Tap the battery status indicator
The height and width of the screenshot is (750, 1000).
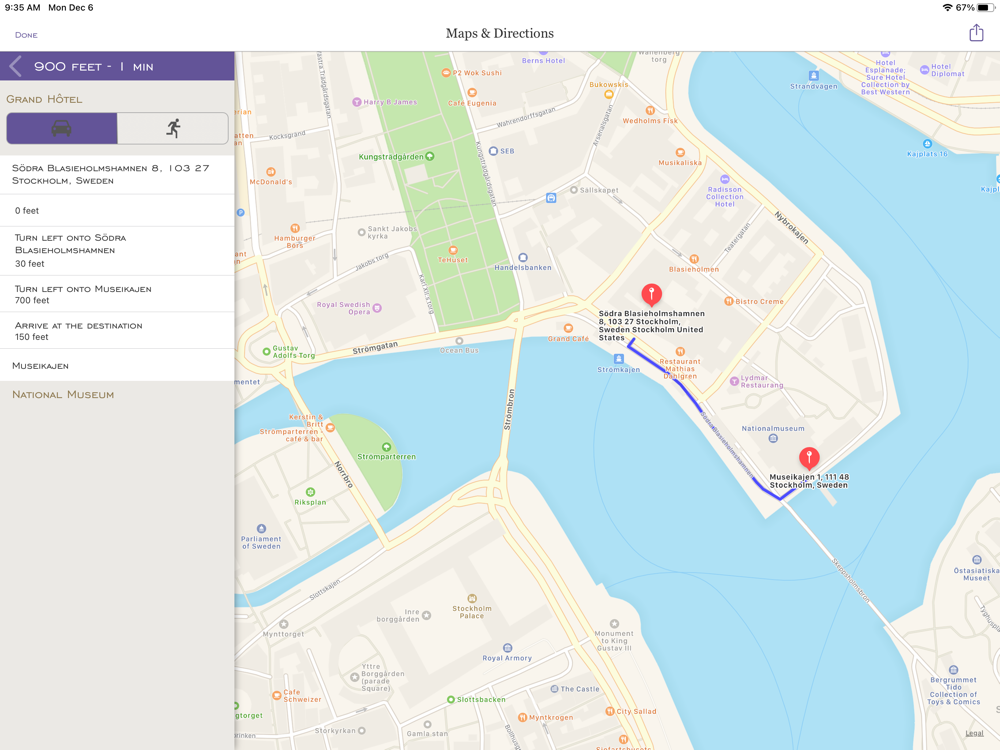[985, 8]
